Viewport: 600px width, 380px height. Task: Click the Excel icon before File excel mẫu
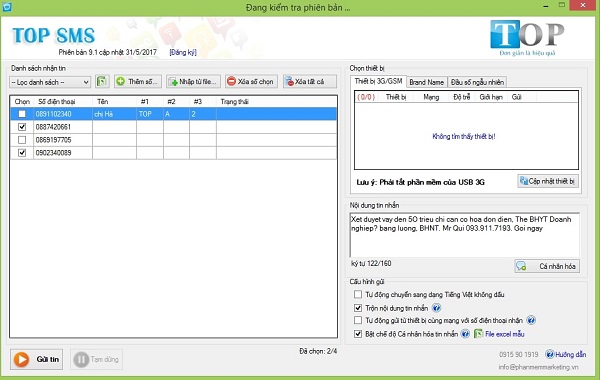pyautogui.click(x=478, y=334)
